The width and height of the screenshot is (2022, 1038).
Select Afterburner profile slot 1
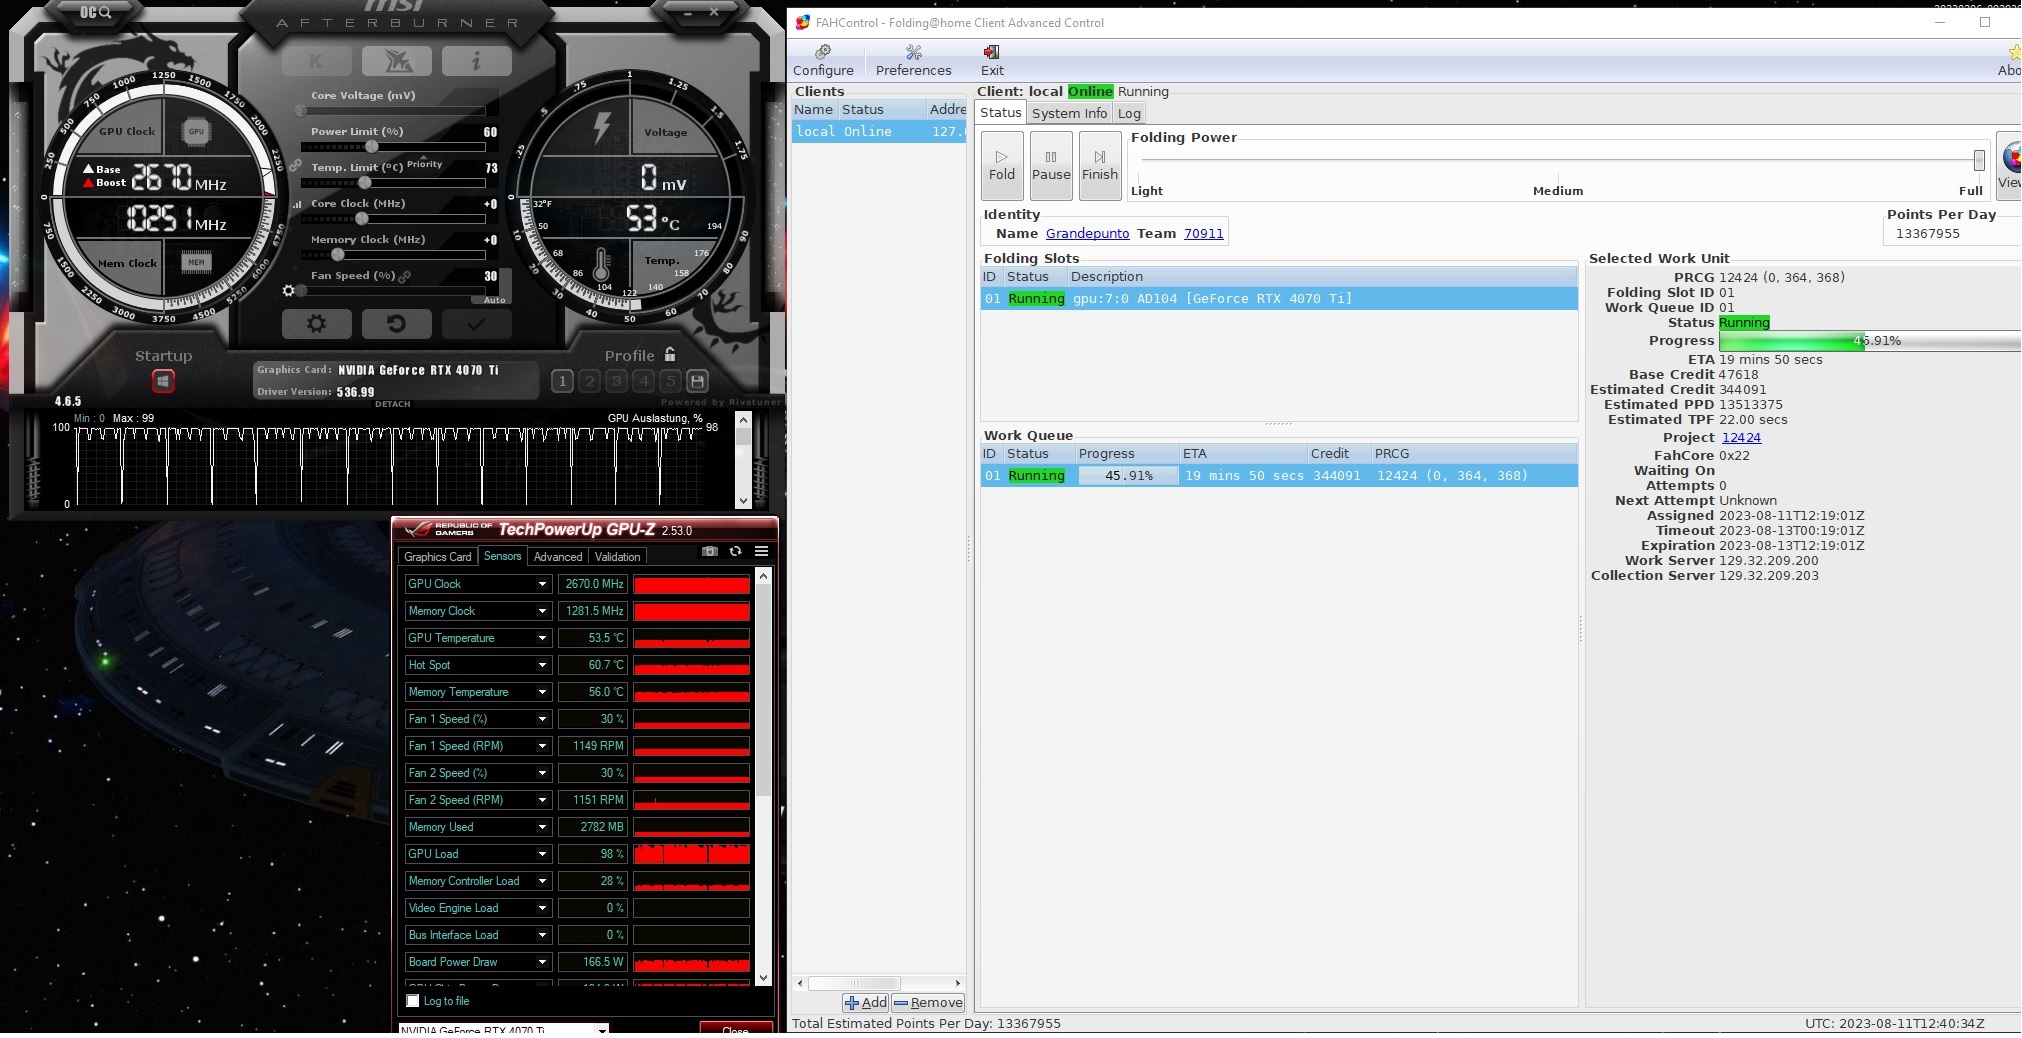point(562,381)
